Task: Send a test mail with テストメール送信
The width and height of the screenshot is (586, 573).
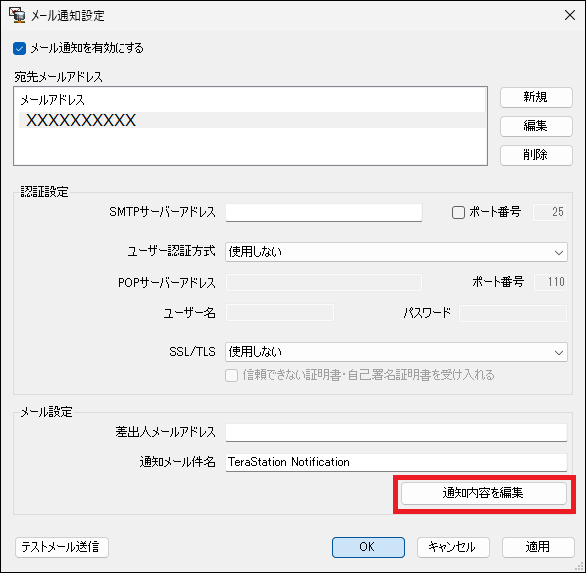Action: 62,547
